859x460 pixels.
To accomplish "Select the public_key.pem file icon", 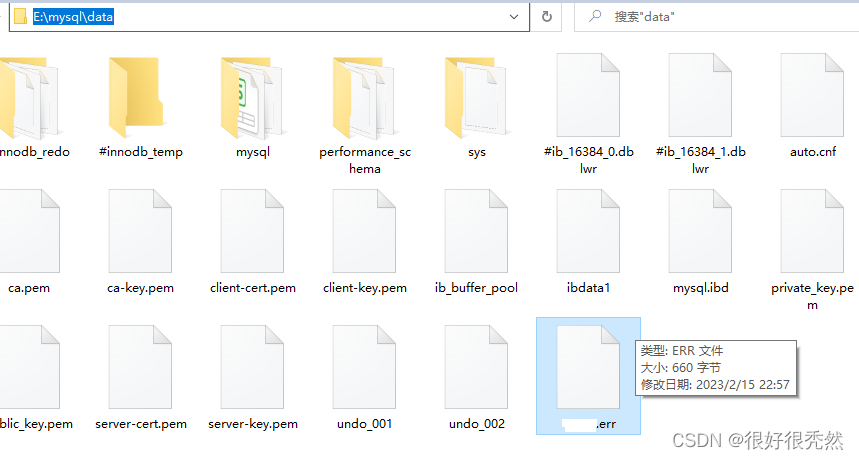I will click(28, 367).
